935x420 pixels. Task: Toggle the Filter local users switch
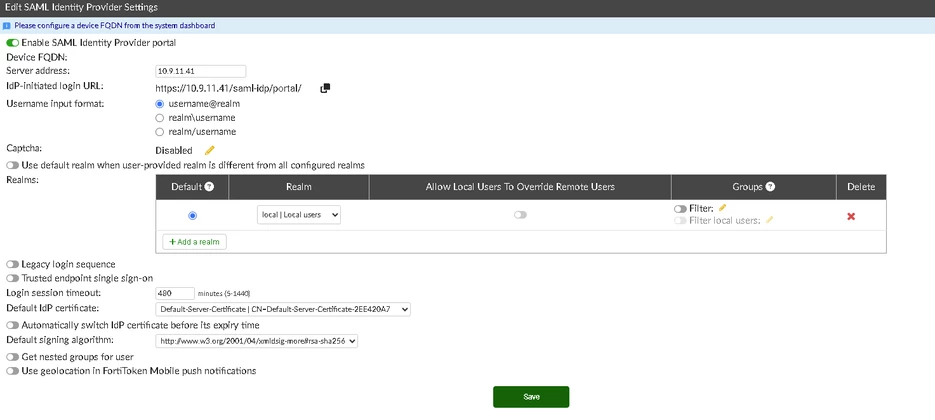[680, 221]
